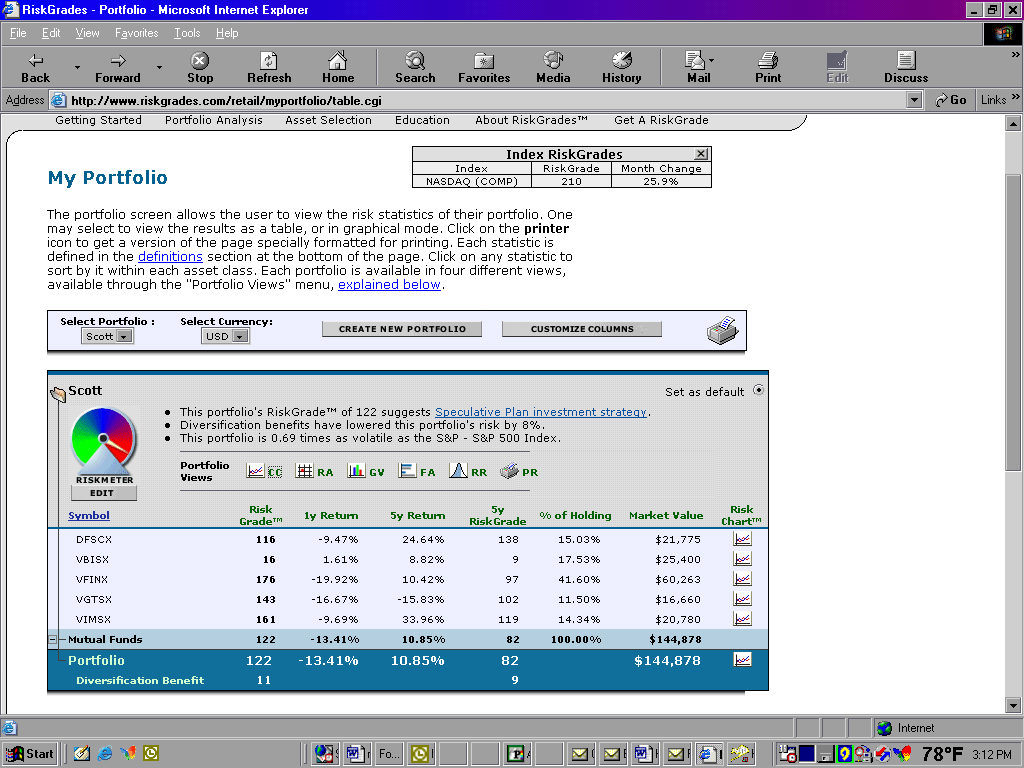Viewport: 1024px width, 768px height.
Task: Click the RiskMeter gauge image
Action: click(103, 440)
